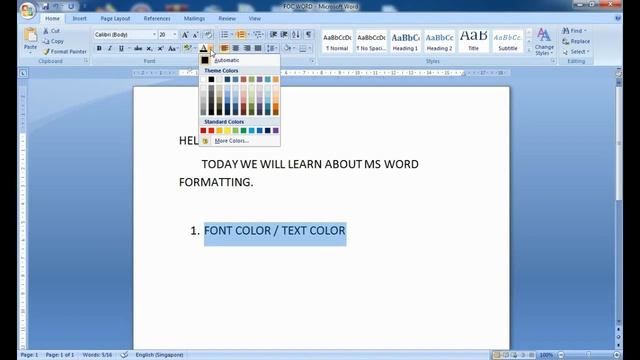
Task: Toggle Center alignment
Action: click(x=236, y=48)
